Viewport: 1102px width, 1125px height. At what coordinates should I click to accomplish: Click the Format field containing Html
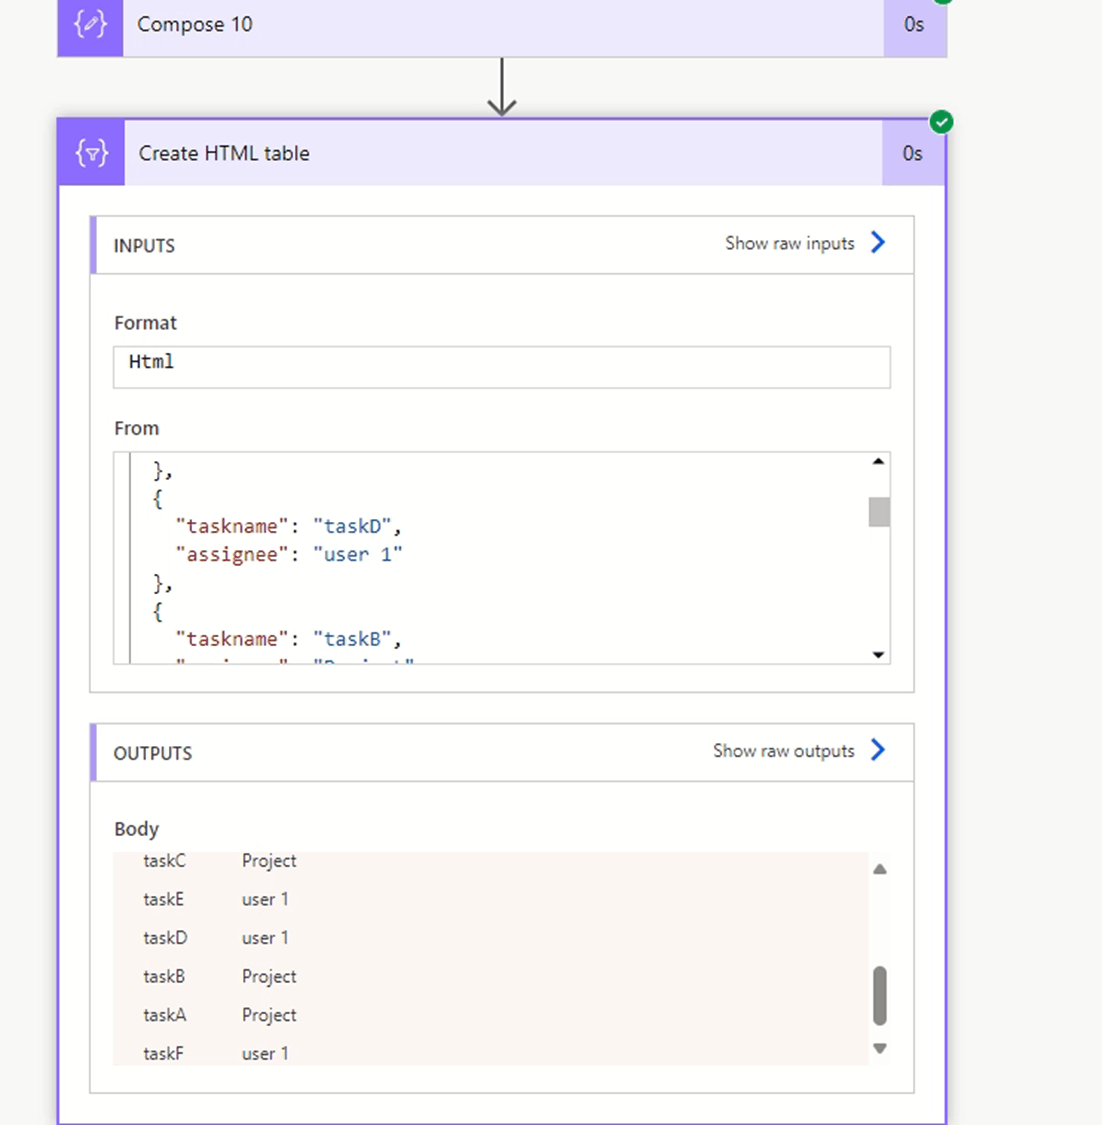click(501, 367)
